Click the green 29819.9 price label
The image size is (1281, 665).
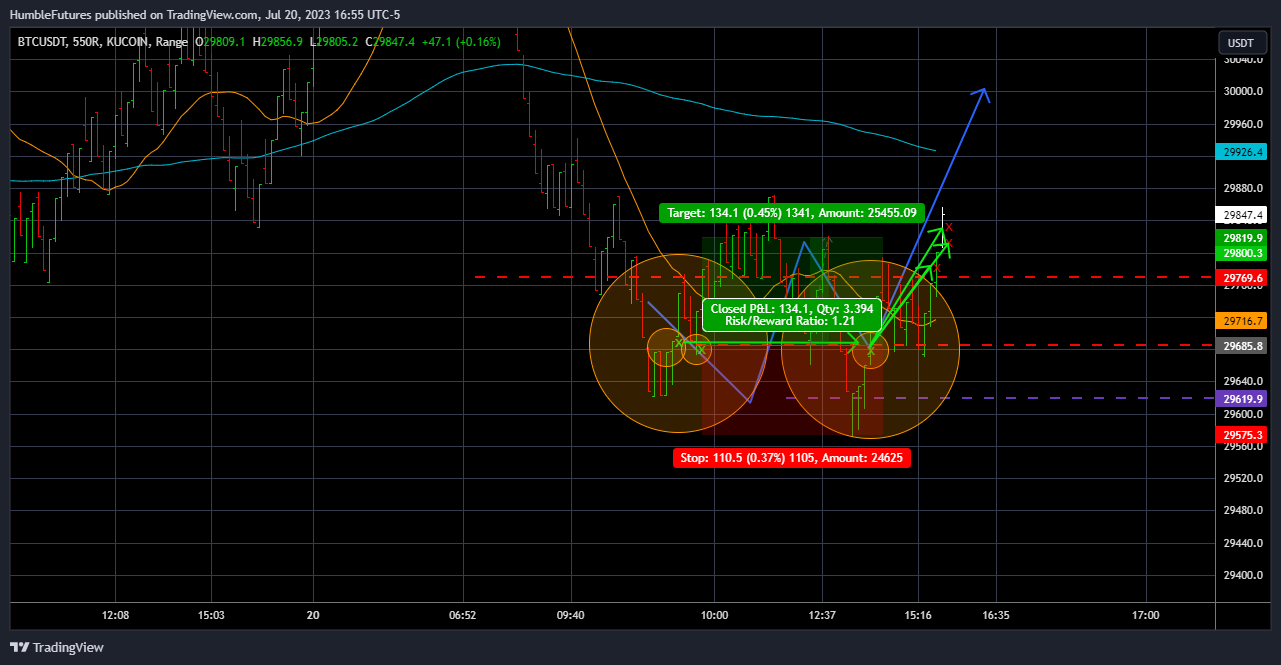point(1241,238)
